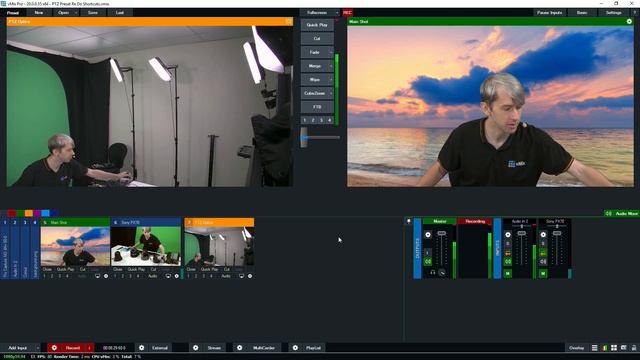Click the Main Shot input monitor icon
This screenshot has width=640, height=360.
(98, 276)
